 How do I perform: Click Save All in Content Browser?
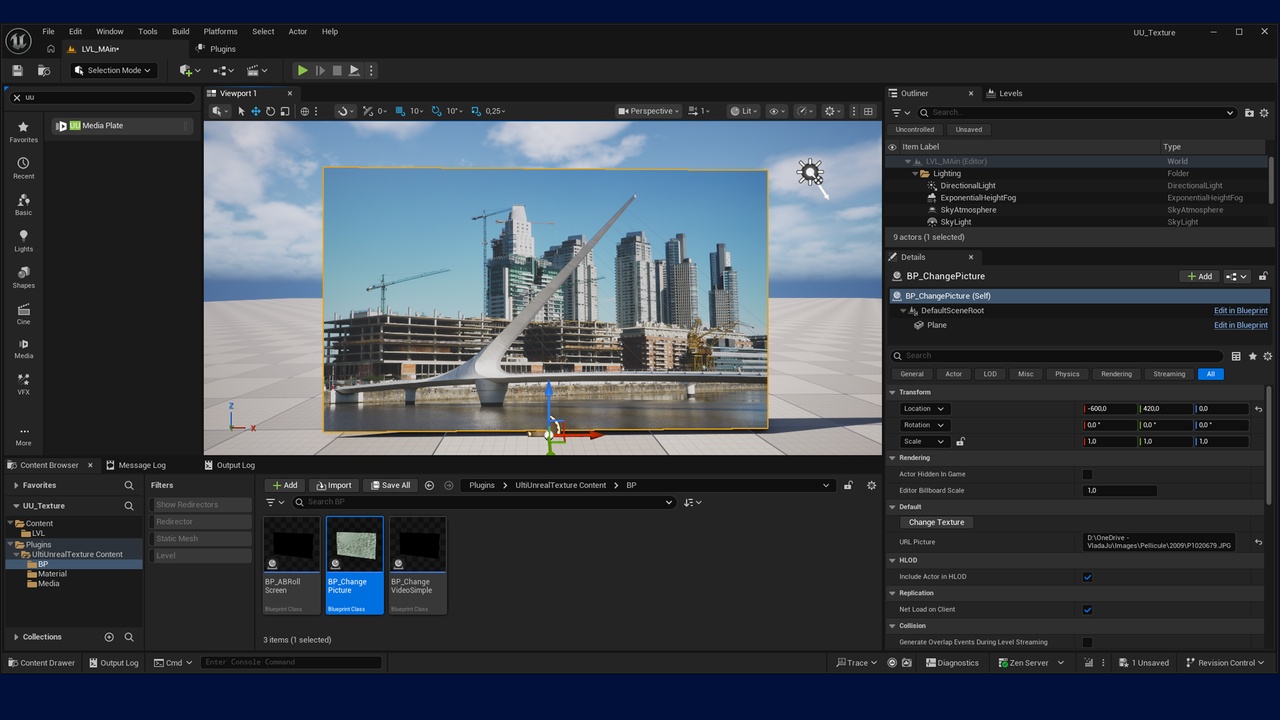[390, 485]
